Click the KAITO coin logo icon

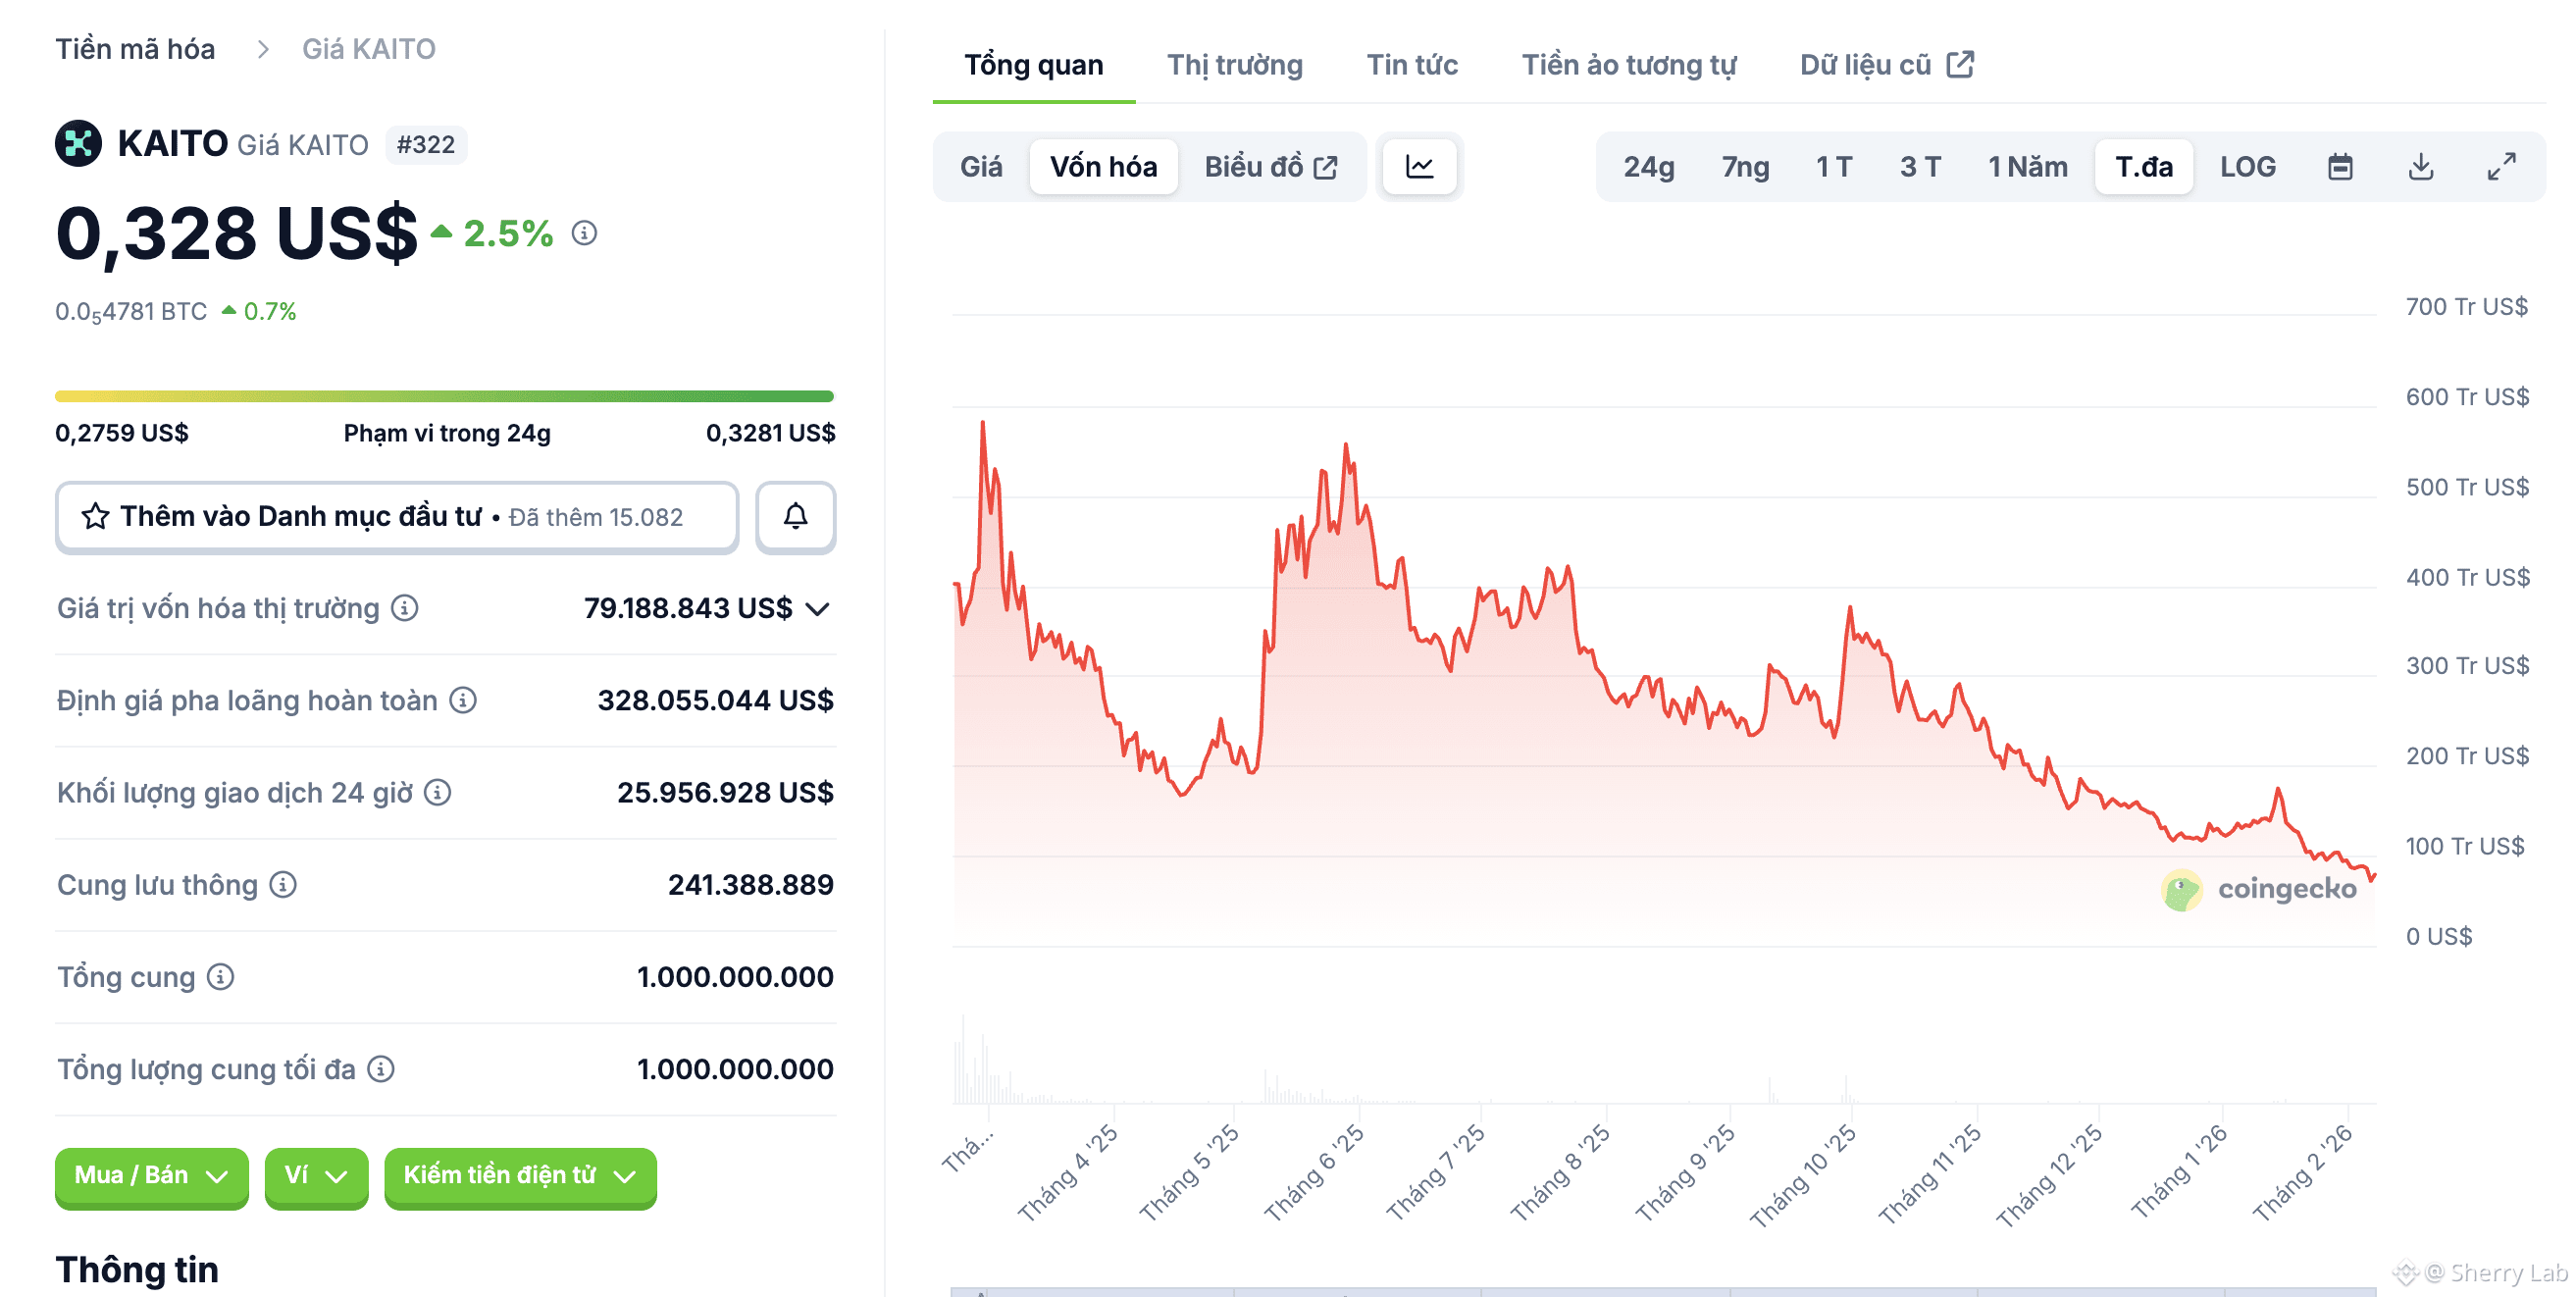(78, 144)
